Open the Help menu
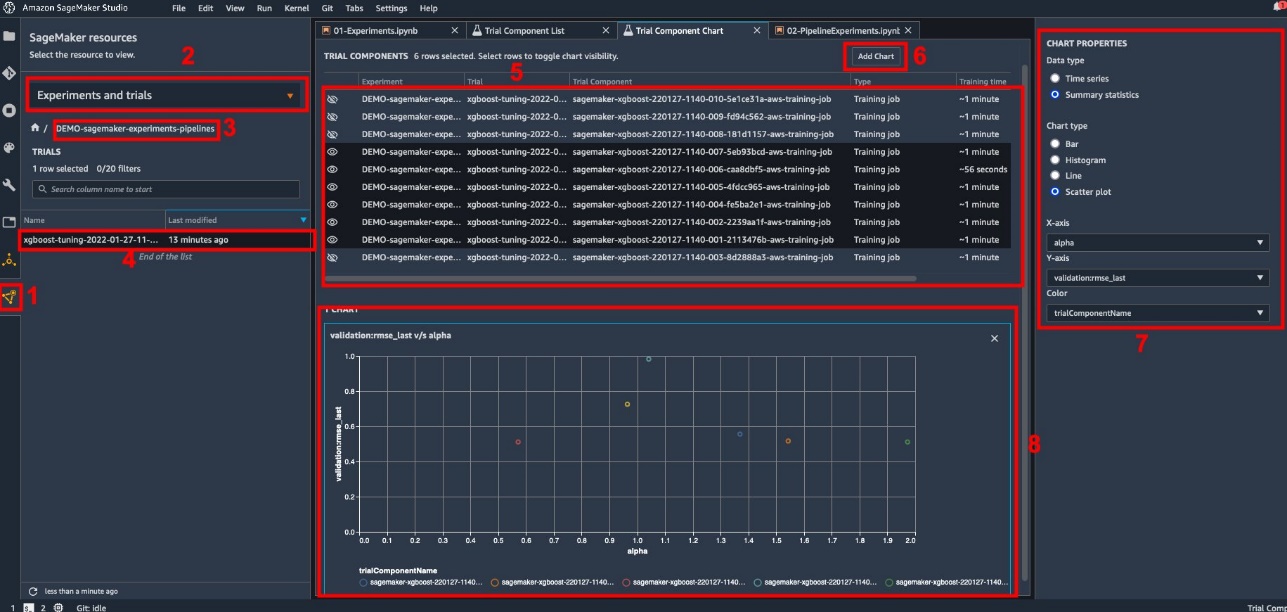 tap(428, 8)
